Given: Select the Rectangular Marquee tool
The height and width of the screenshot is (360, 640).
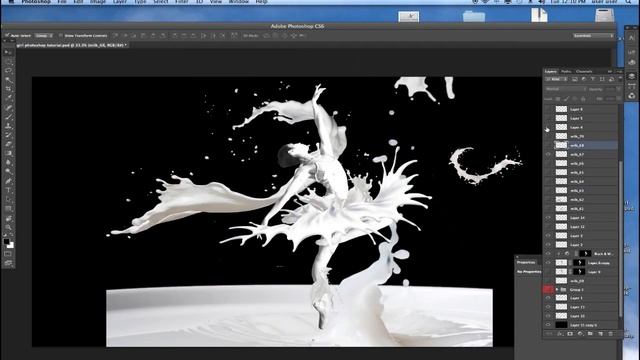Looking at the screenshot, I should coord(8,62).
